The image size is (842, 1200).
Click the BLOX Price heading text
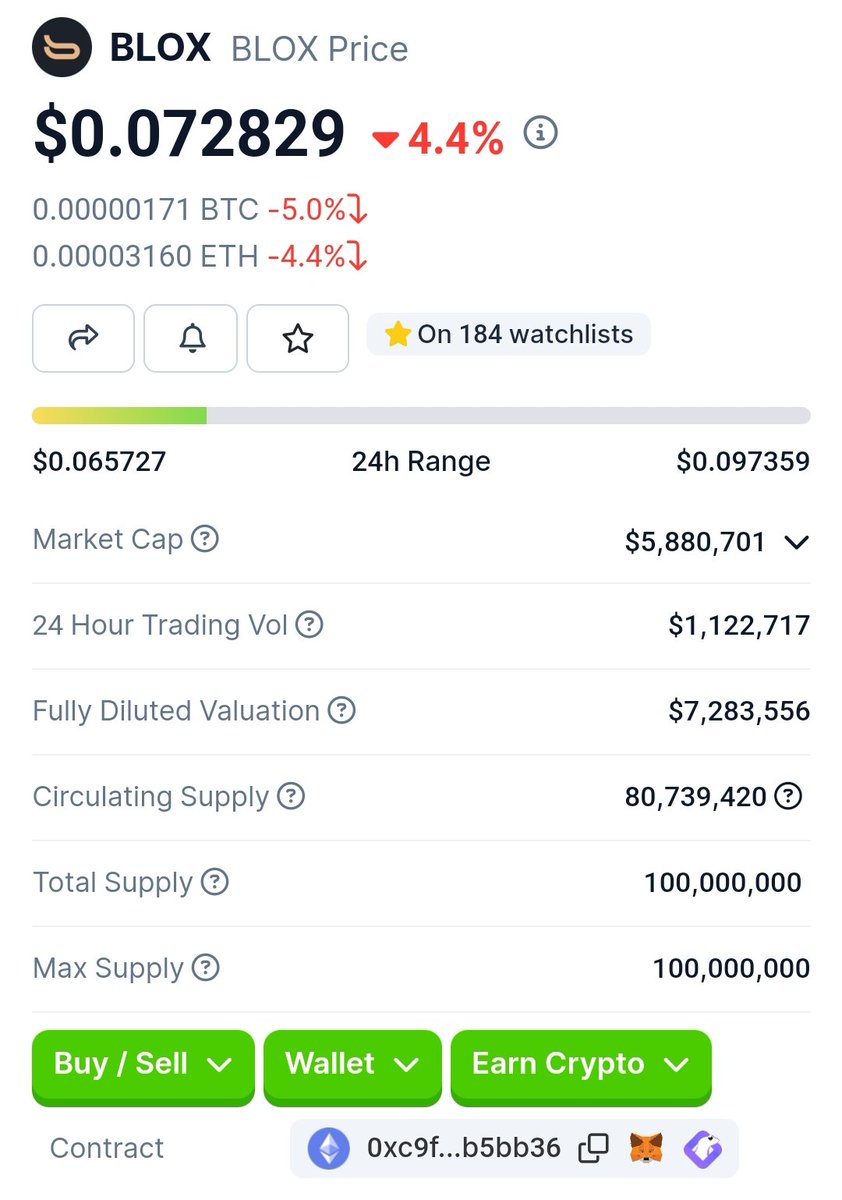(x=320, y=49)
